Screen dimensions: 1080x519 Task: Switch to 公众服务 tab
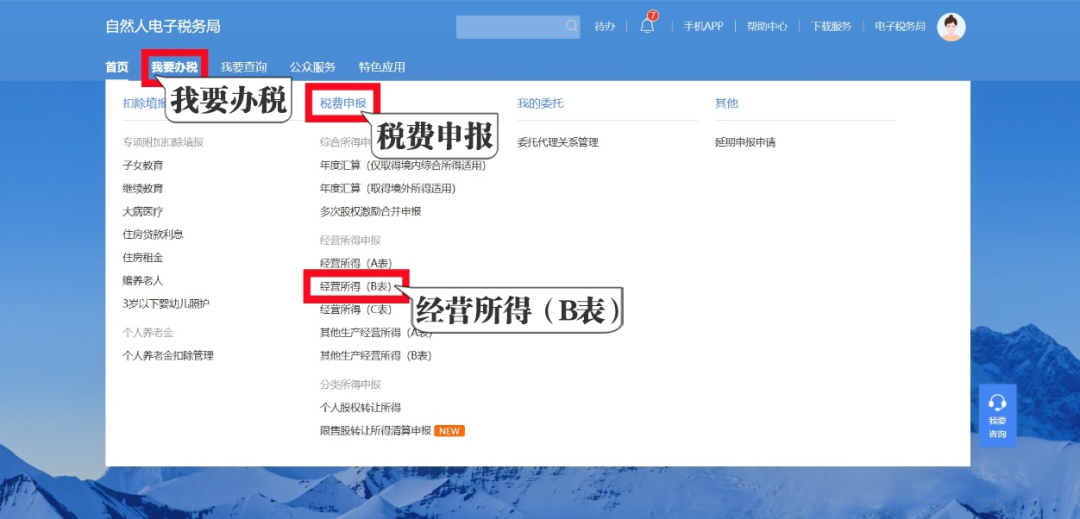pyautogui.click(x=313, y=67)
